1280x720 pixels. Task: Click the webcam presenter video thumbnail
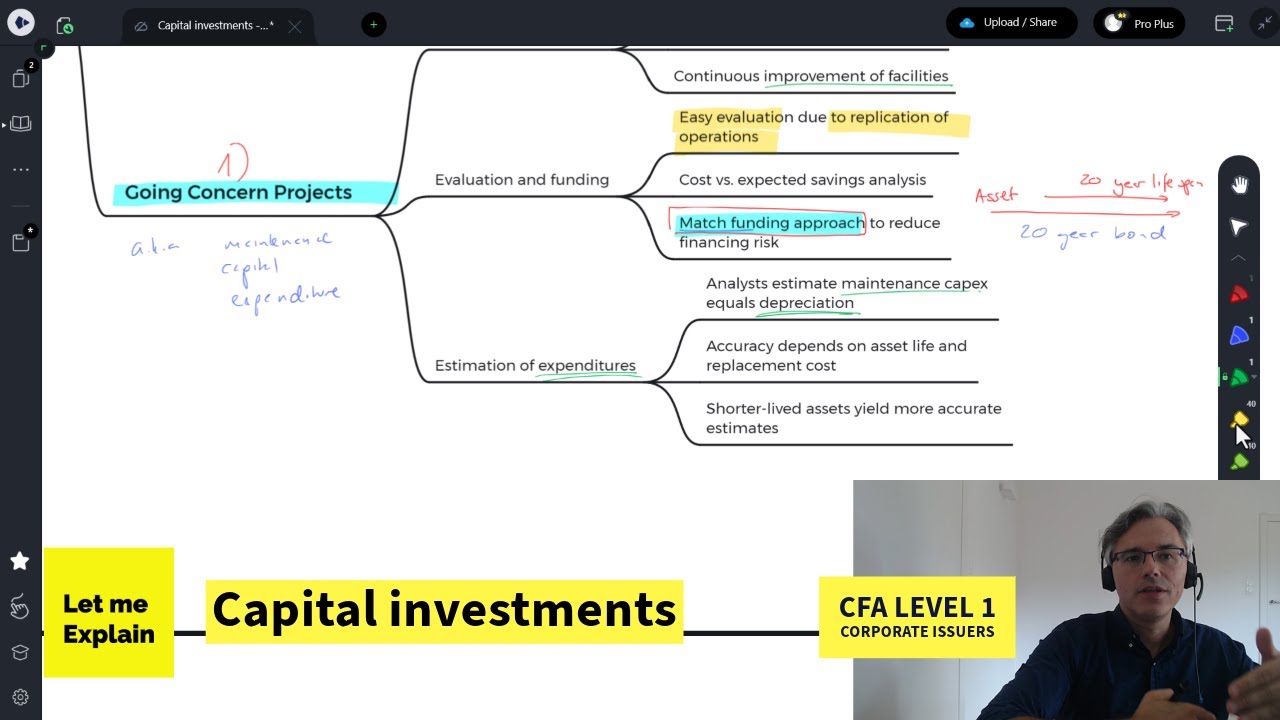(x=1066, y=600)
